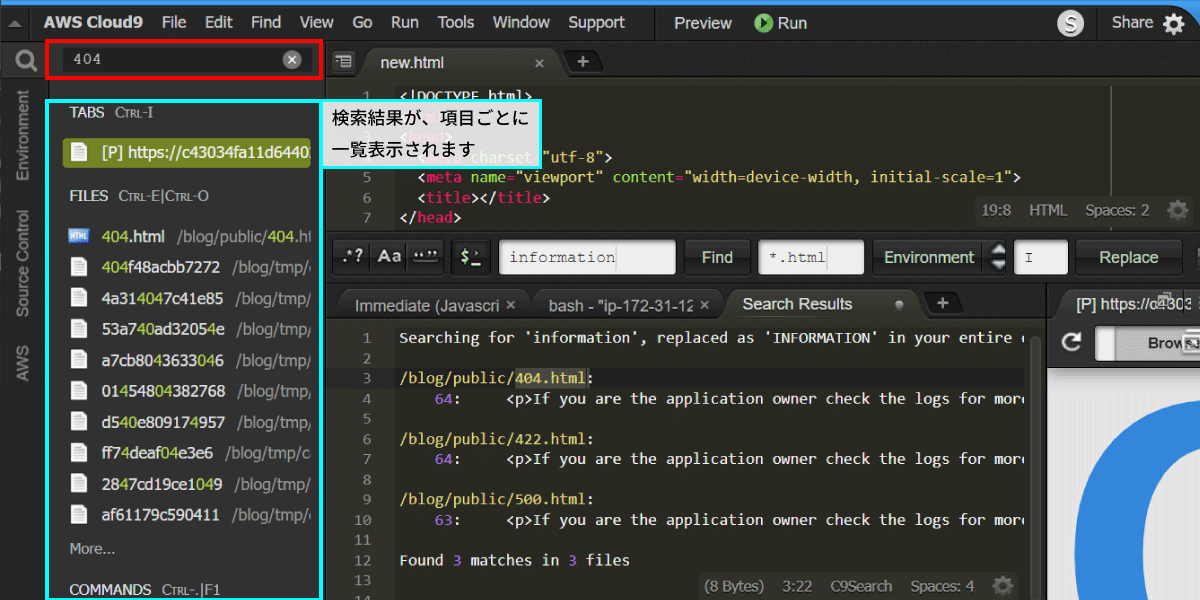Click the magnifier search icon in left sidebar
This screenshot has height=600, width=1200.
(x=25, y=61)
